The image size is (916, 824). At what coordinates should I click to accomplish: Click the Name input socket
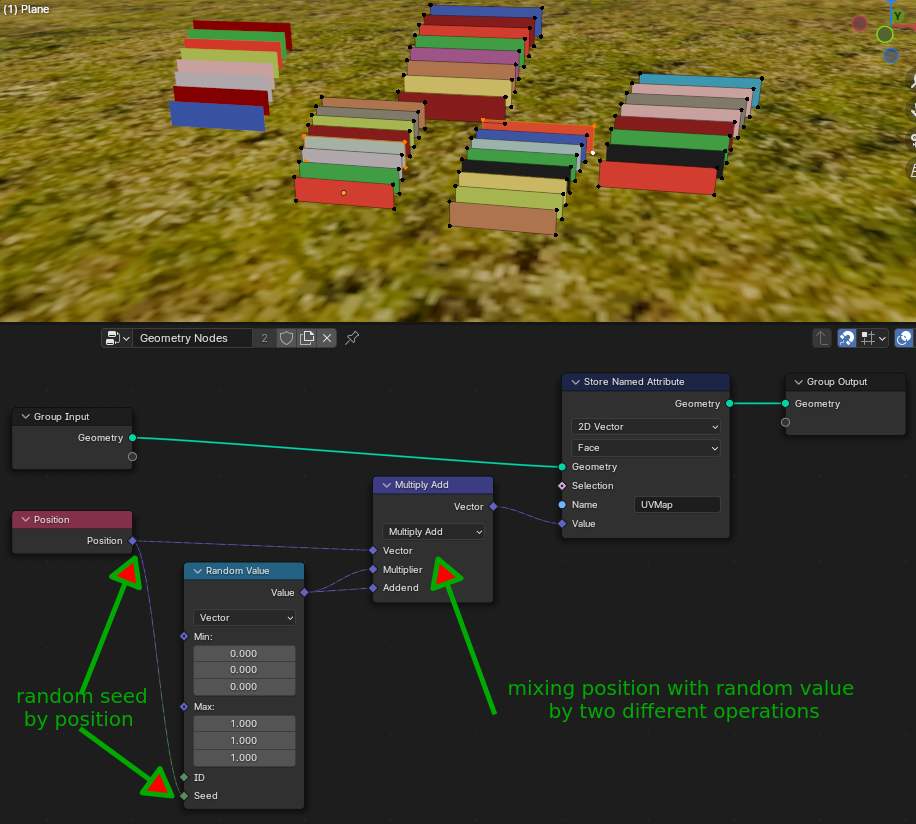[x=562, y=505]
